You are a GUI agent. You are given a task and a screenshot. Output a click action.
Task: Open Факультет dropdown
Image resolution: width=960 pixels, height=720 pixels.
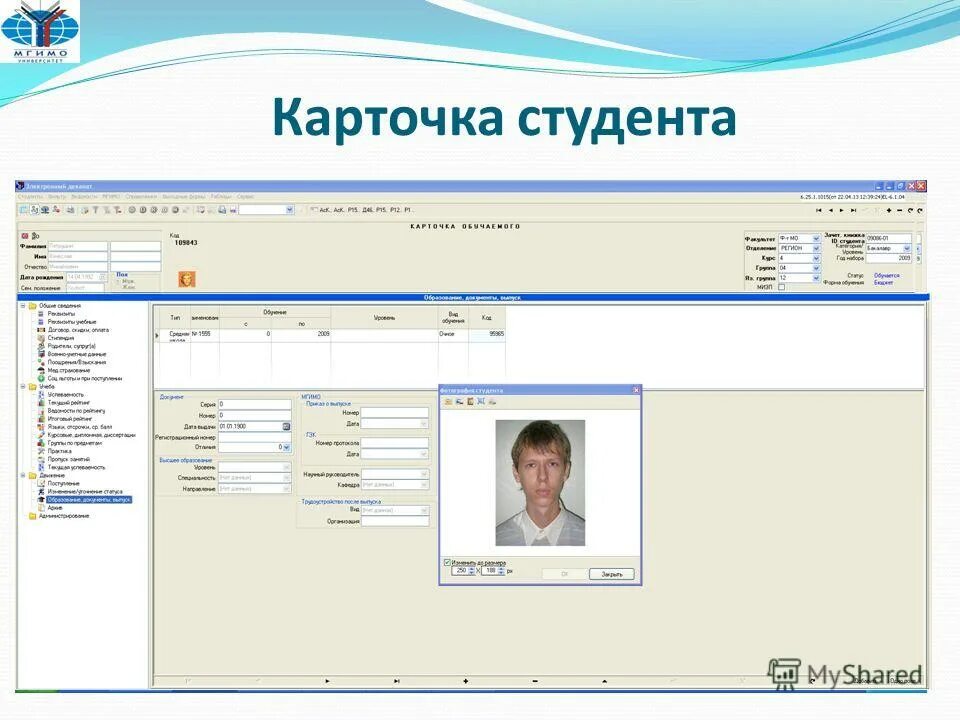816,238
